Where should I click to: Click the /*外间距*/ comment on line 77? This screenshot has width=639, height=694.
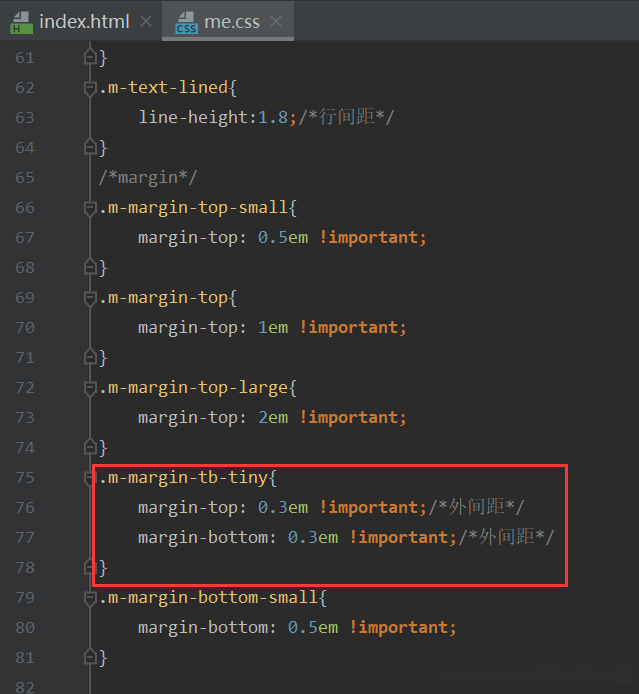507,537
